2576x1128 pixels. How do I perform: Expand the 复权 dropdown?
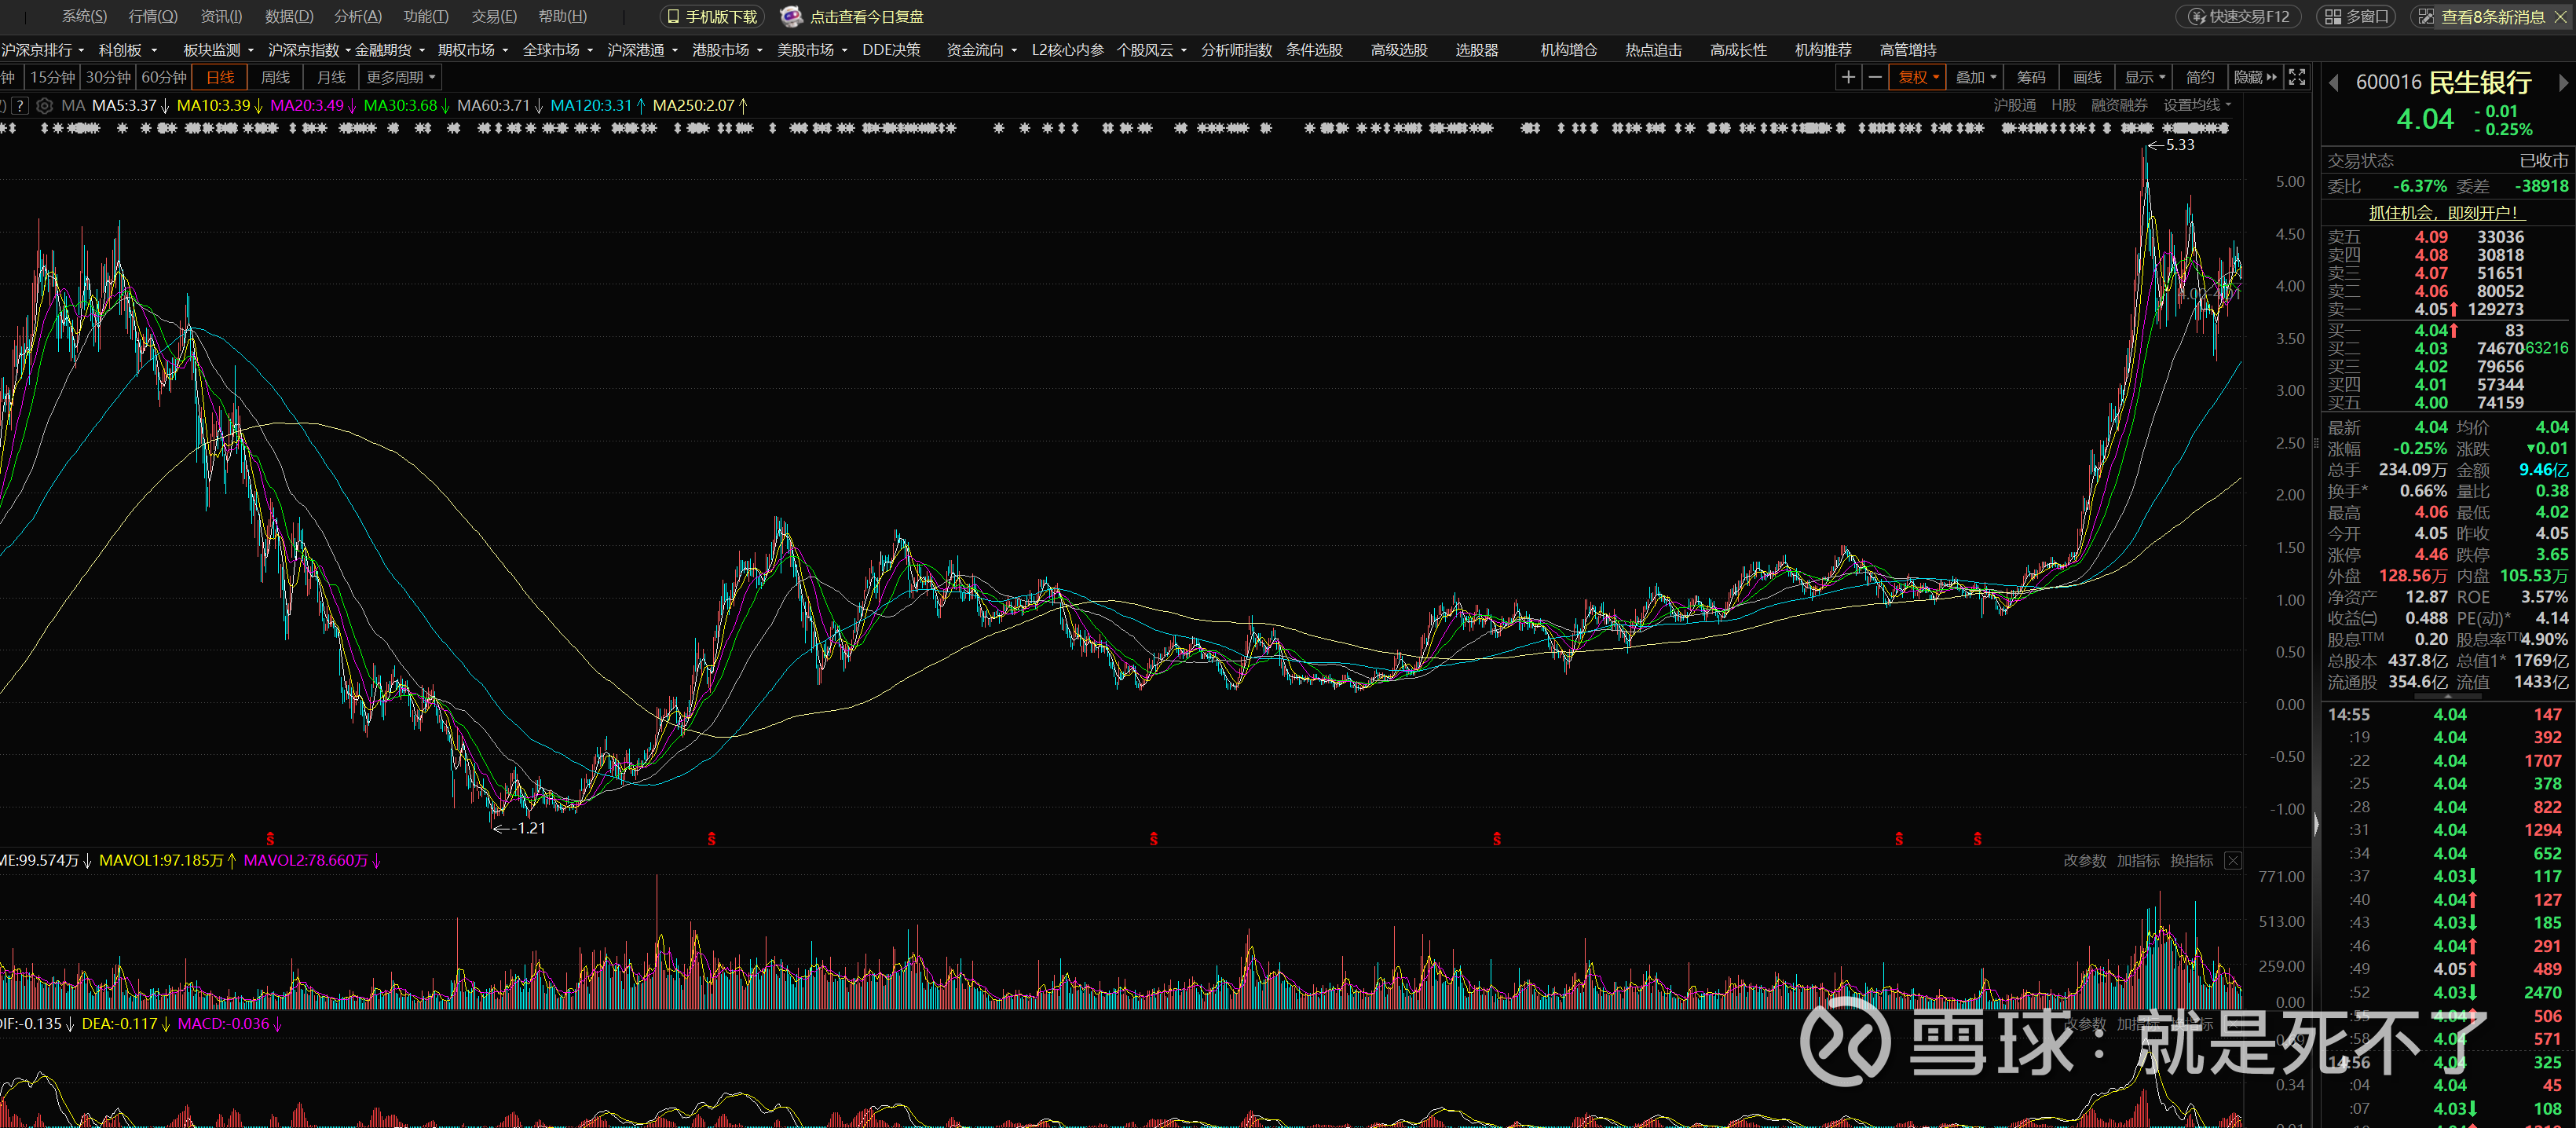[1918, 77]
